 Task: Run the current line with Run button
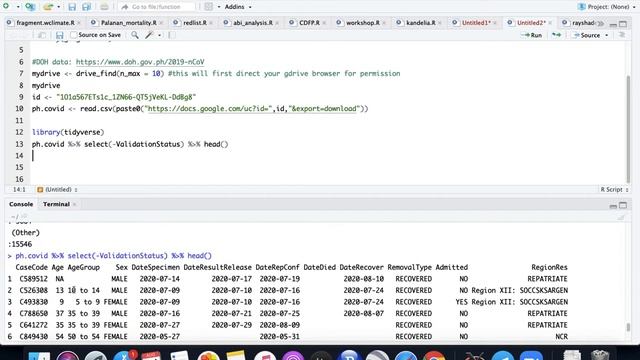click(531, 36)
